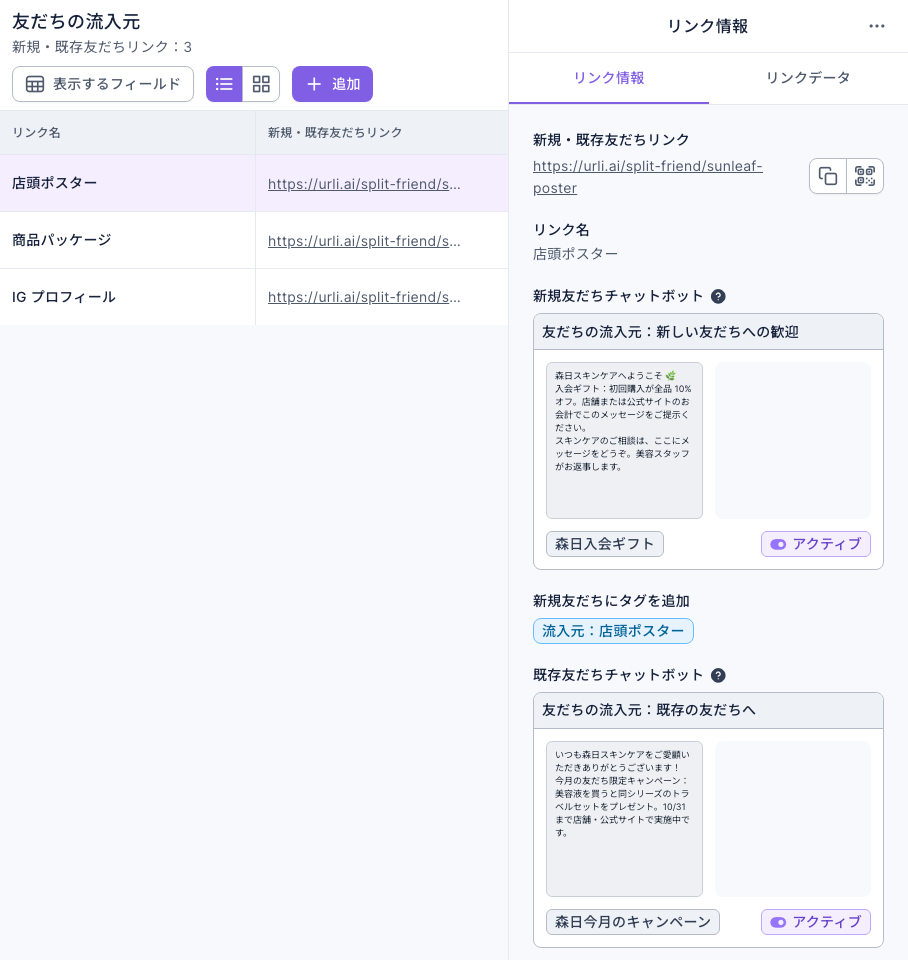Open the IG プロフィール row link URL

point(364,297)
